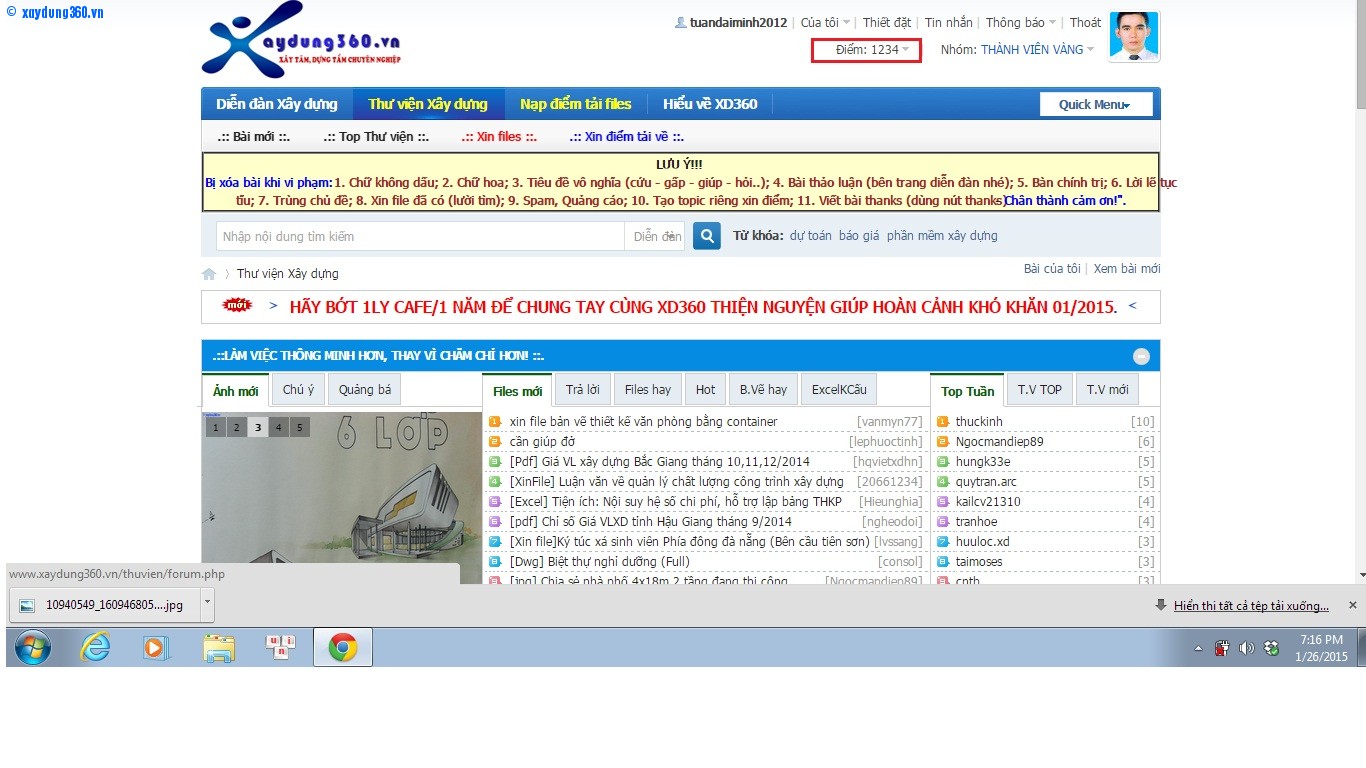Click the rank icon beside tranhoe
The image size is (1366, 768).
pyautogui.click(x=943, y=522)
